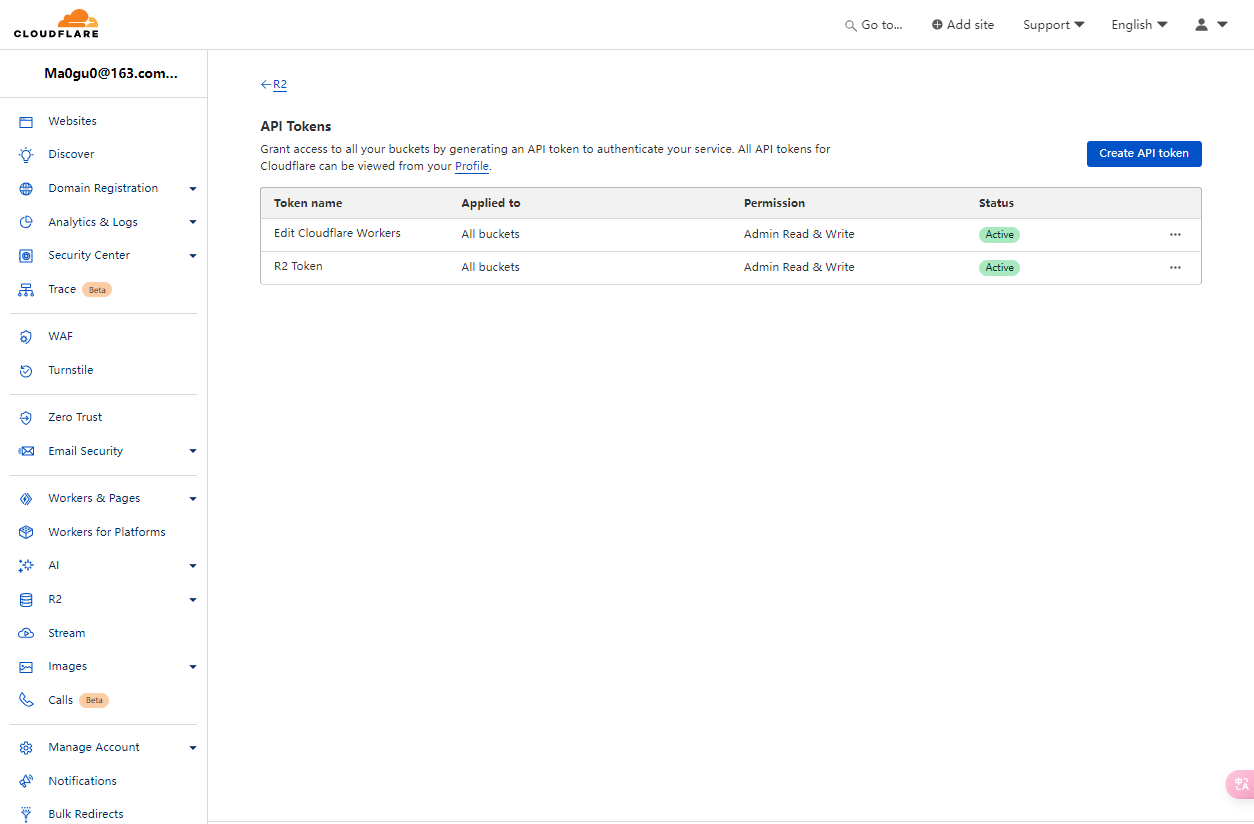The image size is (1254, 824).
Task: Click the R2 Token name cell
Action: point(298,266)
